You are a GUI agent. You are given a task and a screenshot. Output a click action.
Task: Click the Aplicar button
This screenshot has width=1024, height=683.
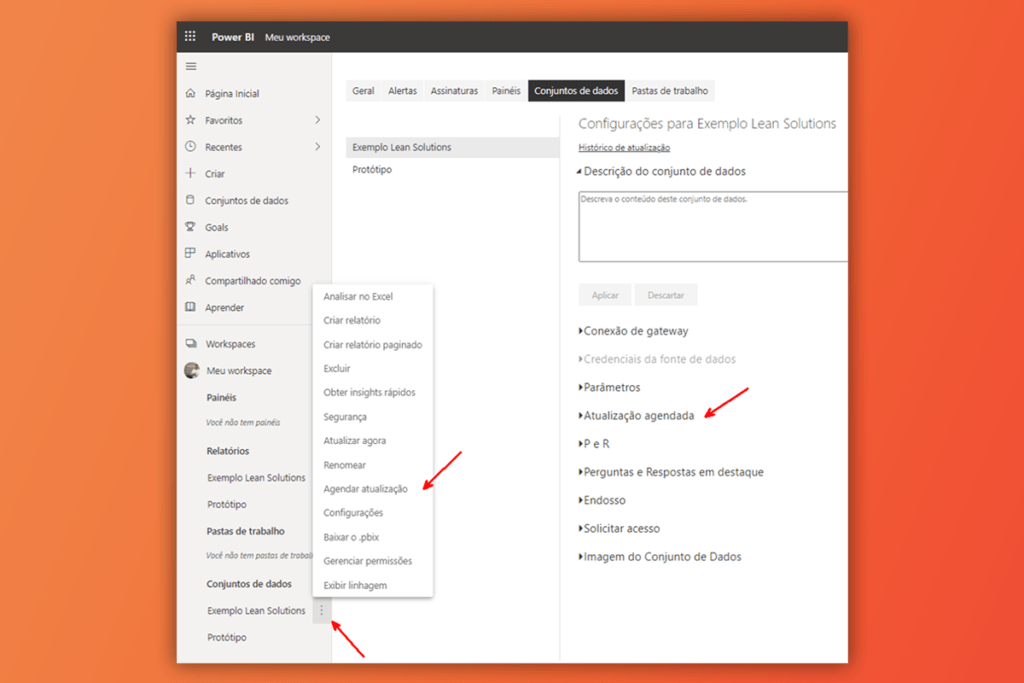605,295
